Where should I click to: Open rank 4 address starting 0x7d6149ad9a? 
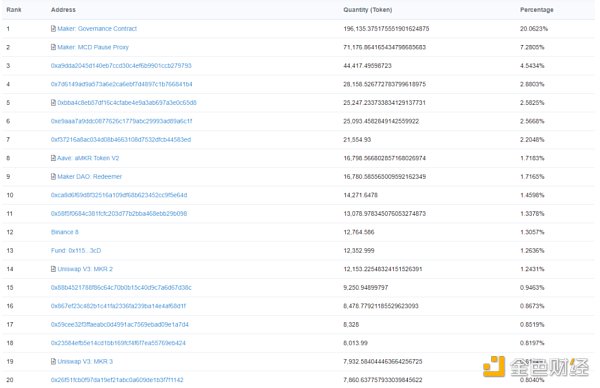(x=121, y=84)
